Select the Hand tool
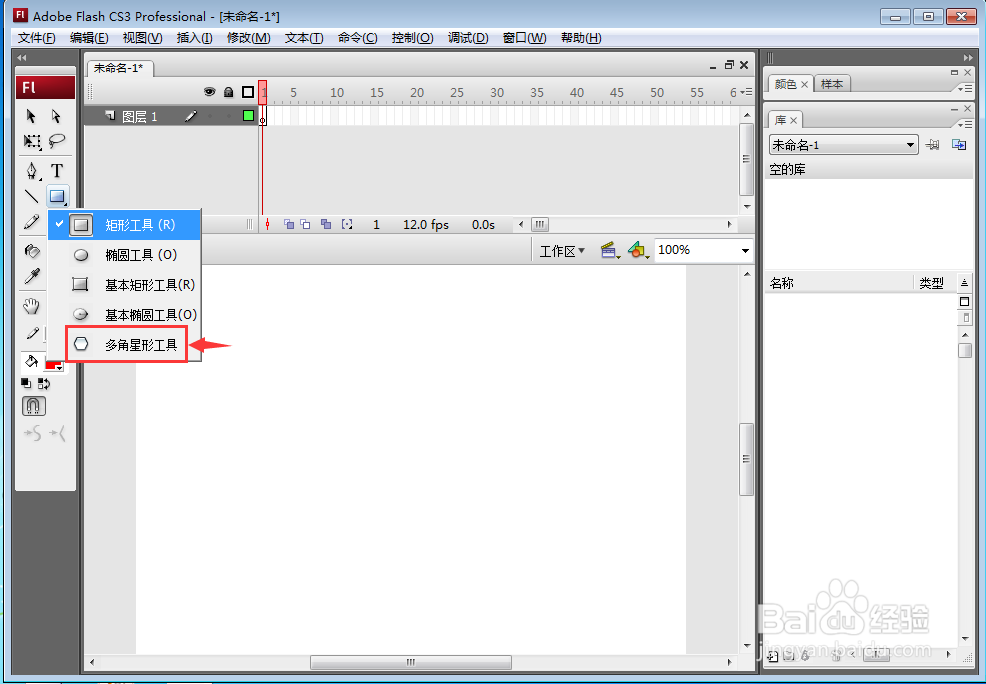The image size is (986, 684). tap(31, 306)
